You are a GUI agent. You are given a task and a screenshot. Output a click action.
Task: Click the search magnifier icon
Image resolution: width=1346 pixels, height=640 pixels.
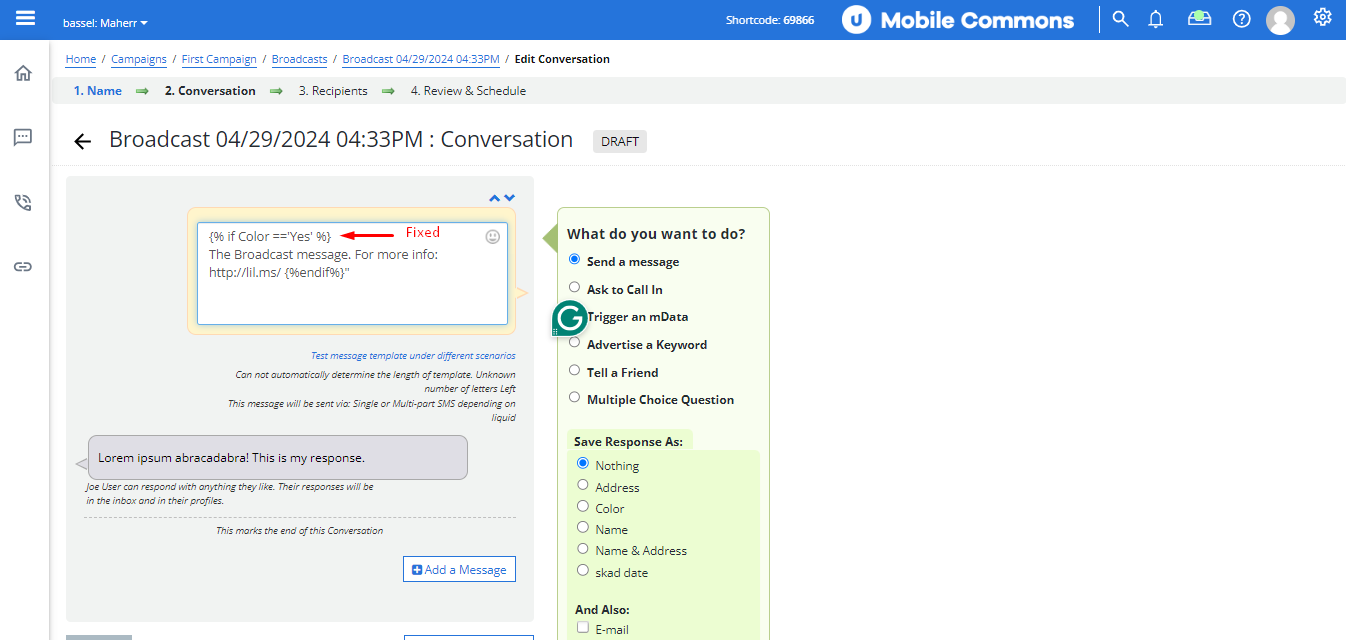point(1120,19)
